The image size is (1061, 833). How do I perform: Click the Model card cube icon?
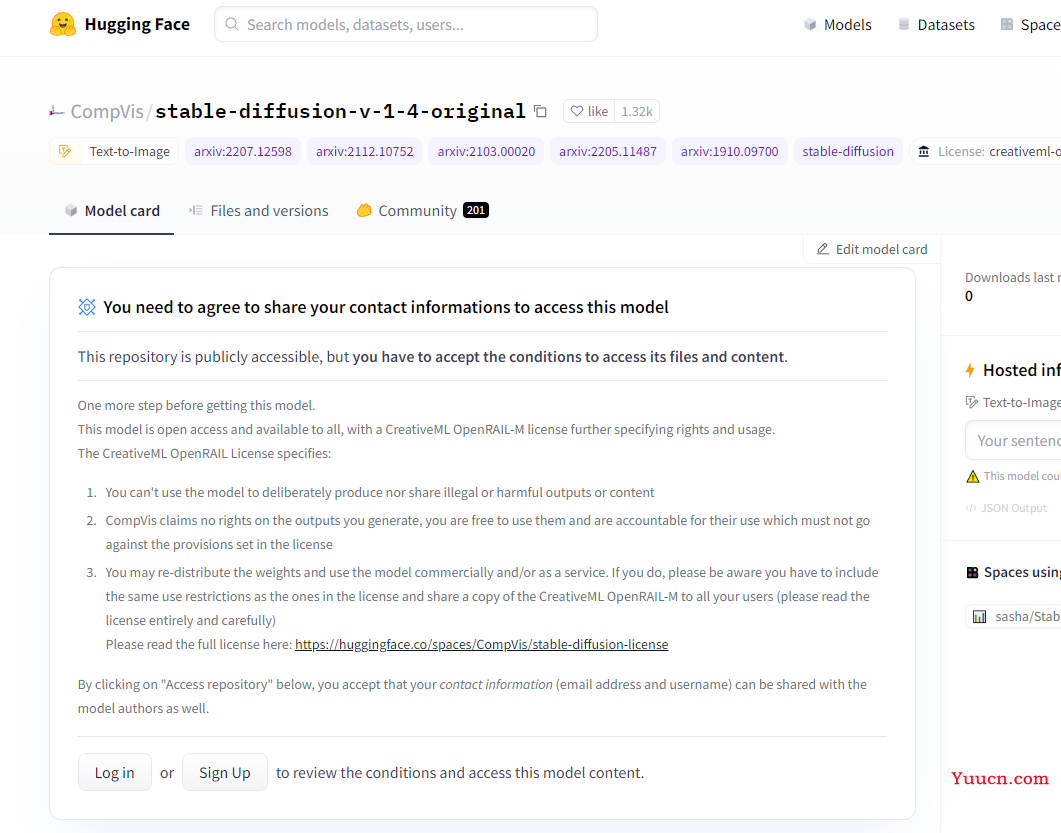tap(70, 210)
